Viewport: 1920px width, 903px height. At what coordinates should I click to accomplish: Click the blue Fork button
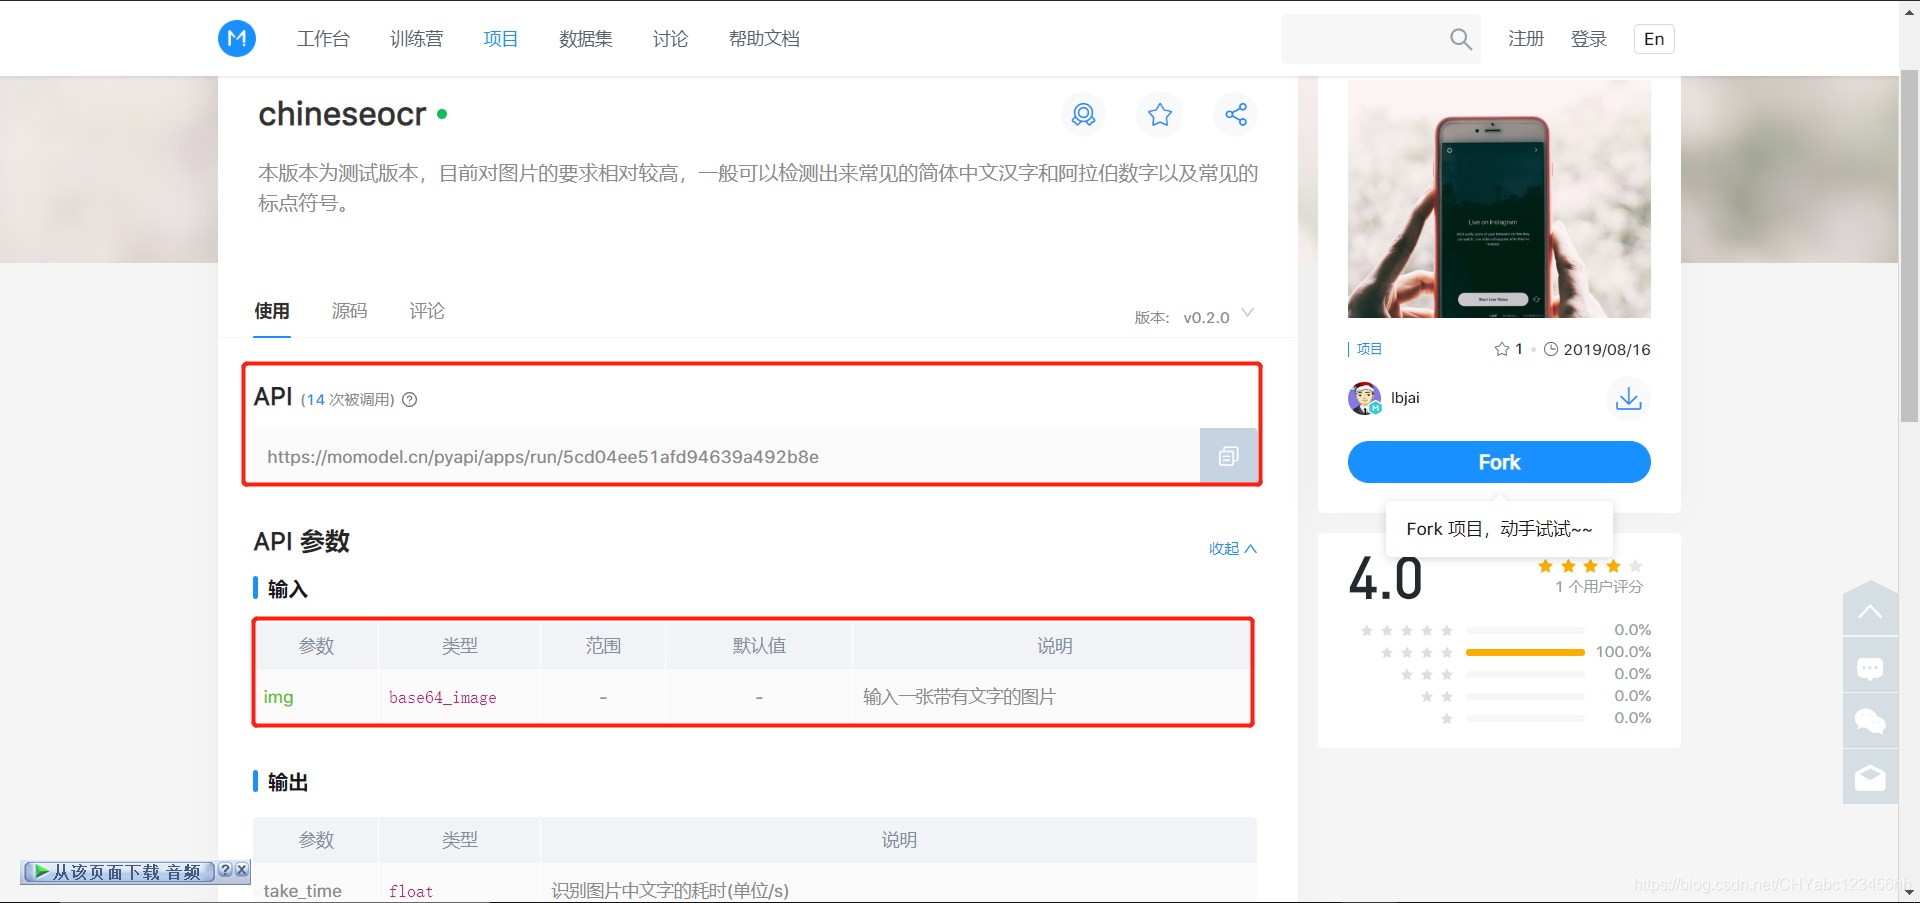(x=1499, y=462)
